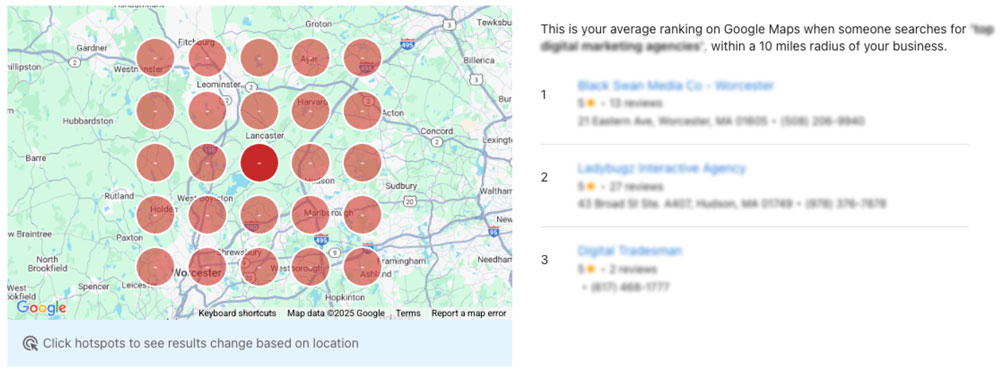Image resolution: width=1000 pixels, height=377 pixels.
Task: Click the hotspot covering Westborough
Action: pyautogui.click(x=311, y=267)
